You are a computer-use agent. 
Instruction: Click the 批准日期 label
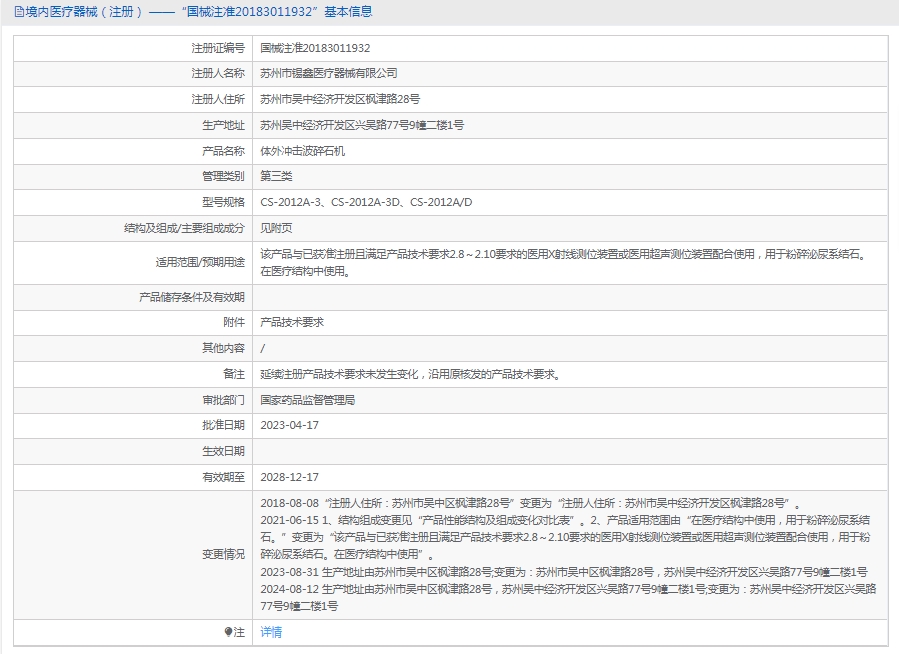(x=223, y=425)
